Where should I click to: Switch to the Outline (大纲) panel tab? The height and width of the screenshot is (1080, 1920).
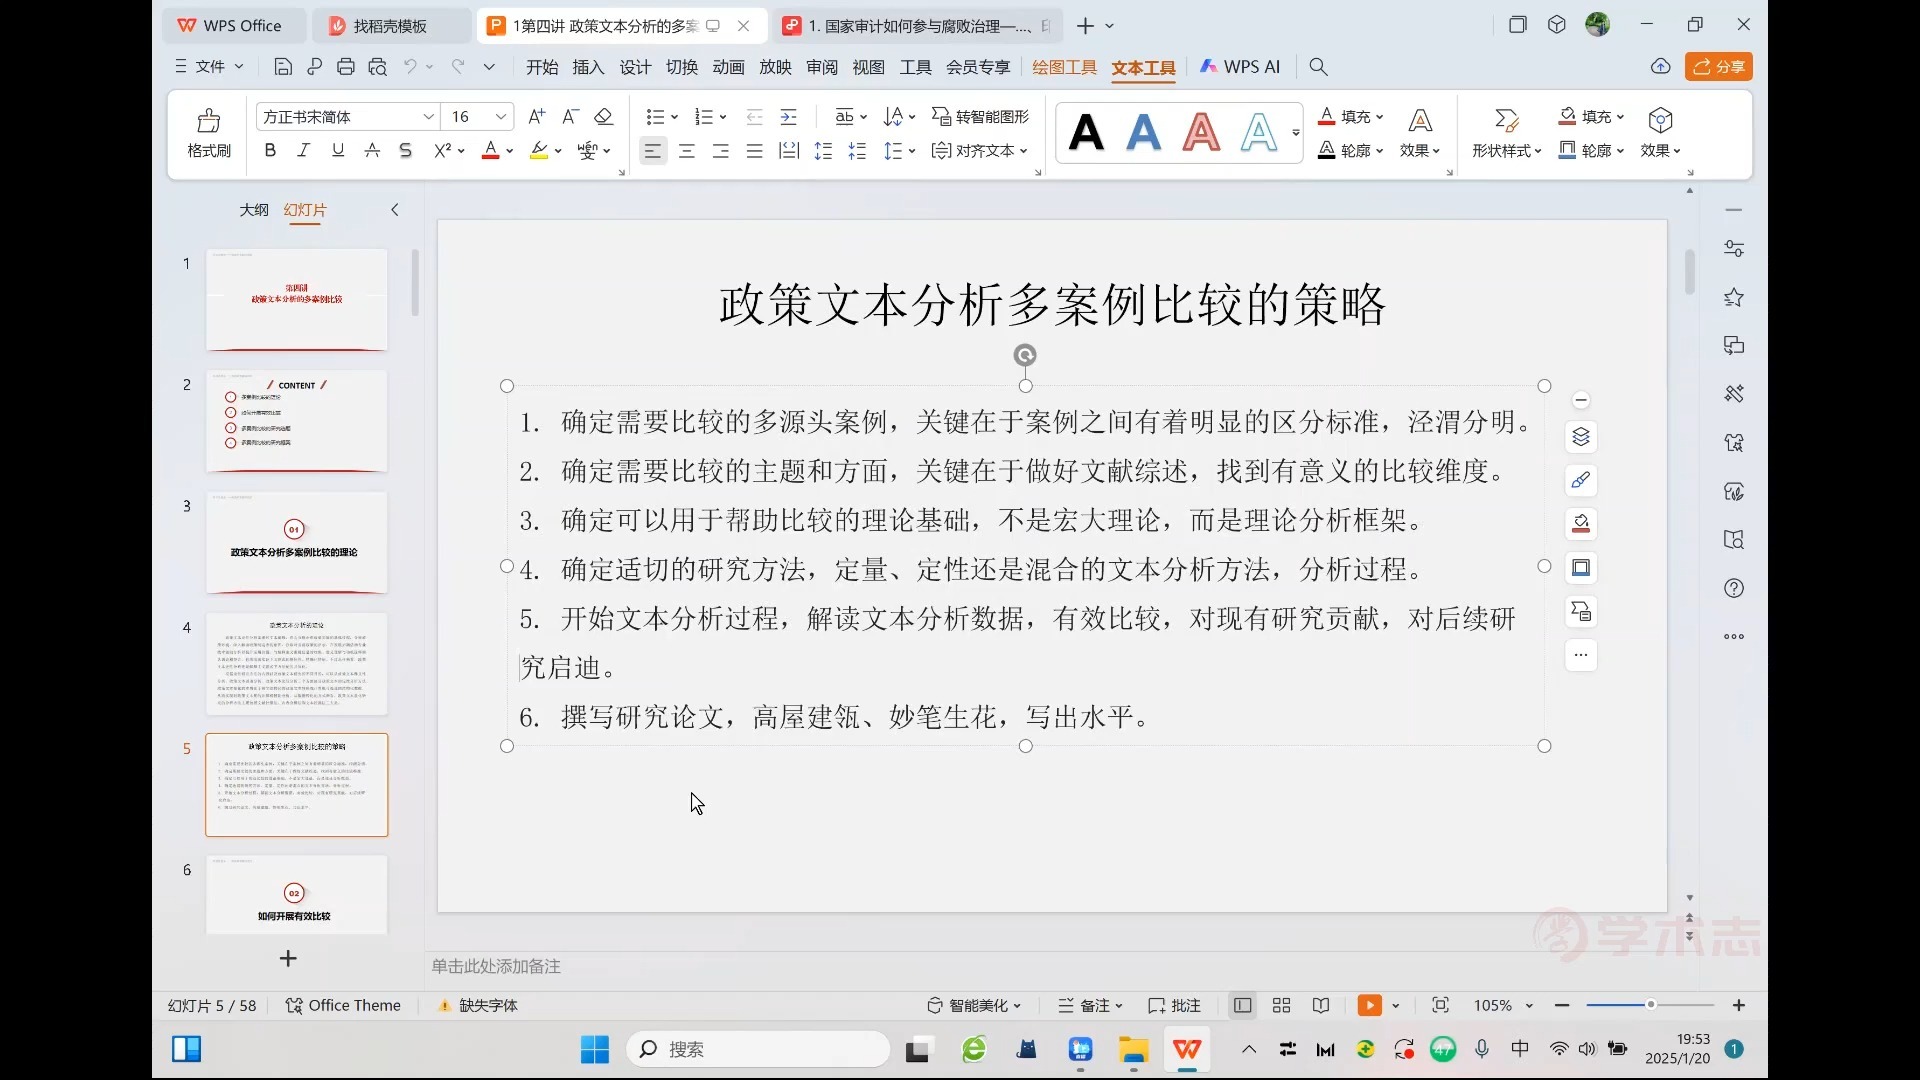pyautogui.click(x=254, y=210)
